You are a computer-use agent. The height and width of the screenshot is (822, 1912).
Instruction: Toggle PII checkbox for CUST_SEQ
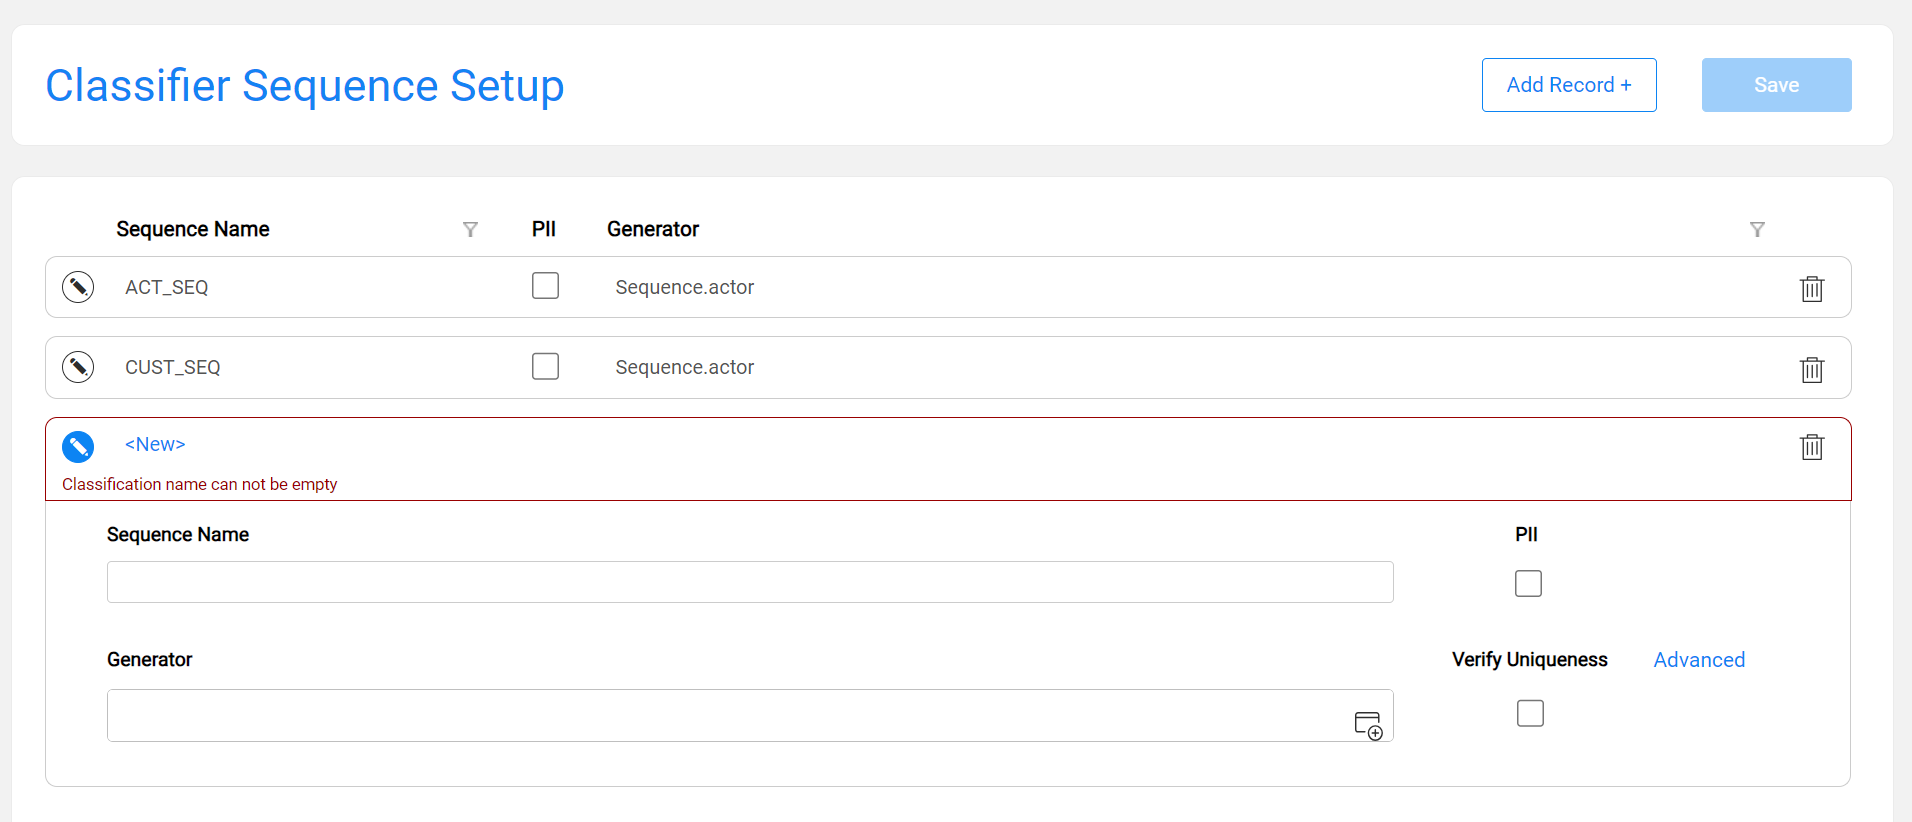point(545,366)
